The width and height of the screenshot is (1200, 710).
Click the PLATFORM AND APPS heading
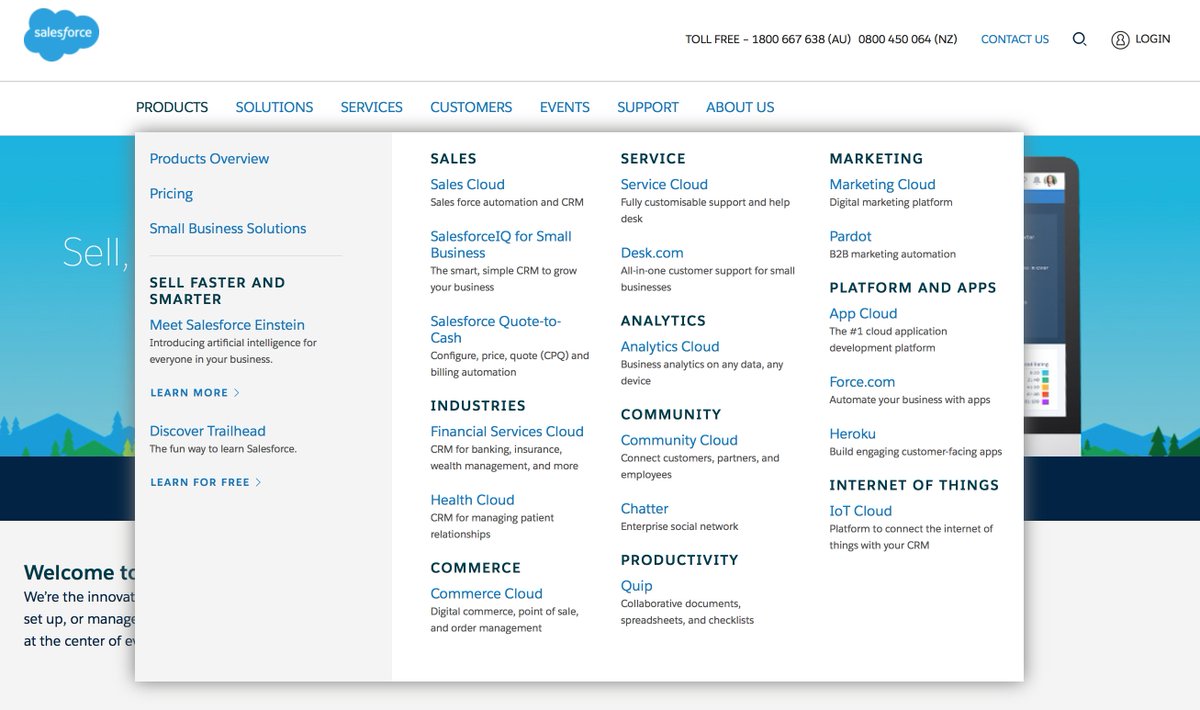(913, 288)
